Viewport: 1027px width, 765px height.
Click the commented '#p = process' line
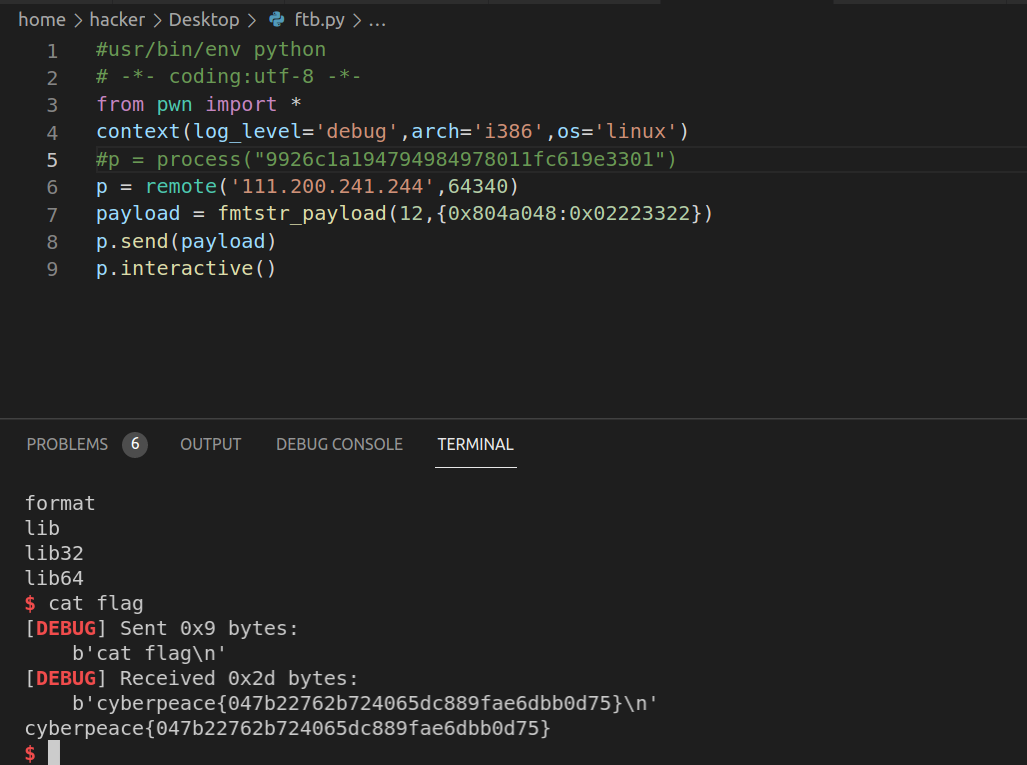point(386,159)
